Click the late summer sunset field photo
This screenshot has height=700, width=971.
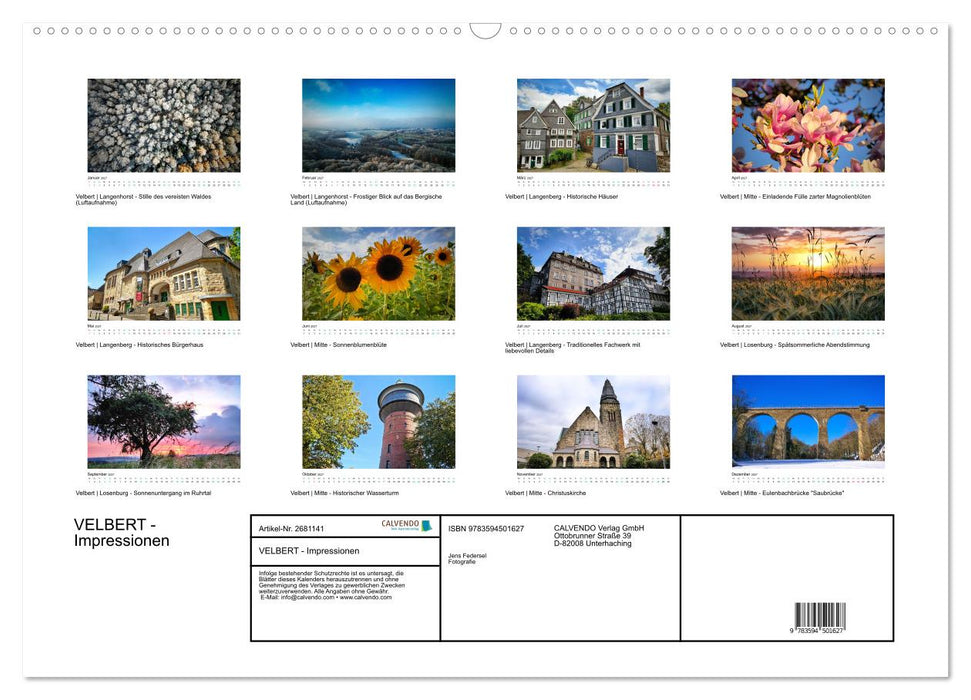(x=808, y=273)
